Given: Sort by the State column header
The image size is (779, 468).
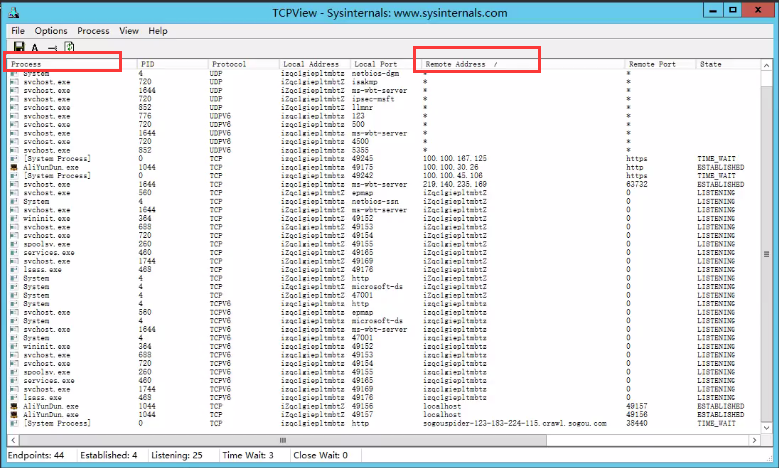Looking at the screenshot, I should point(725,64).
